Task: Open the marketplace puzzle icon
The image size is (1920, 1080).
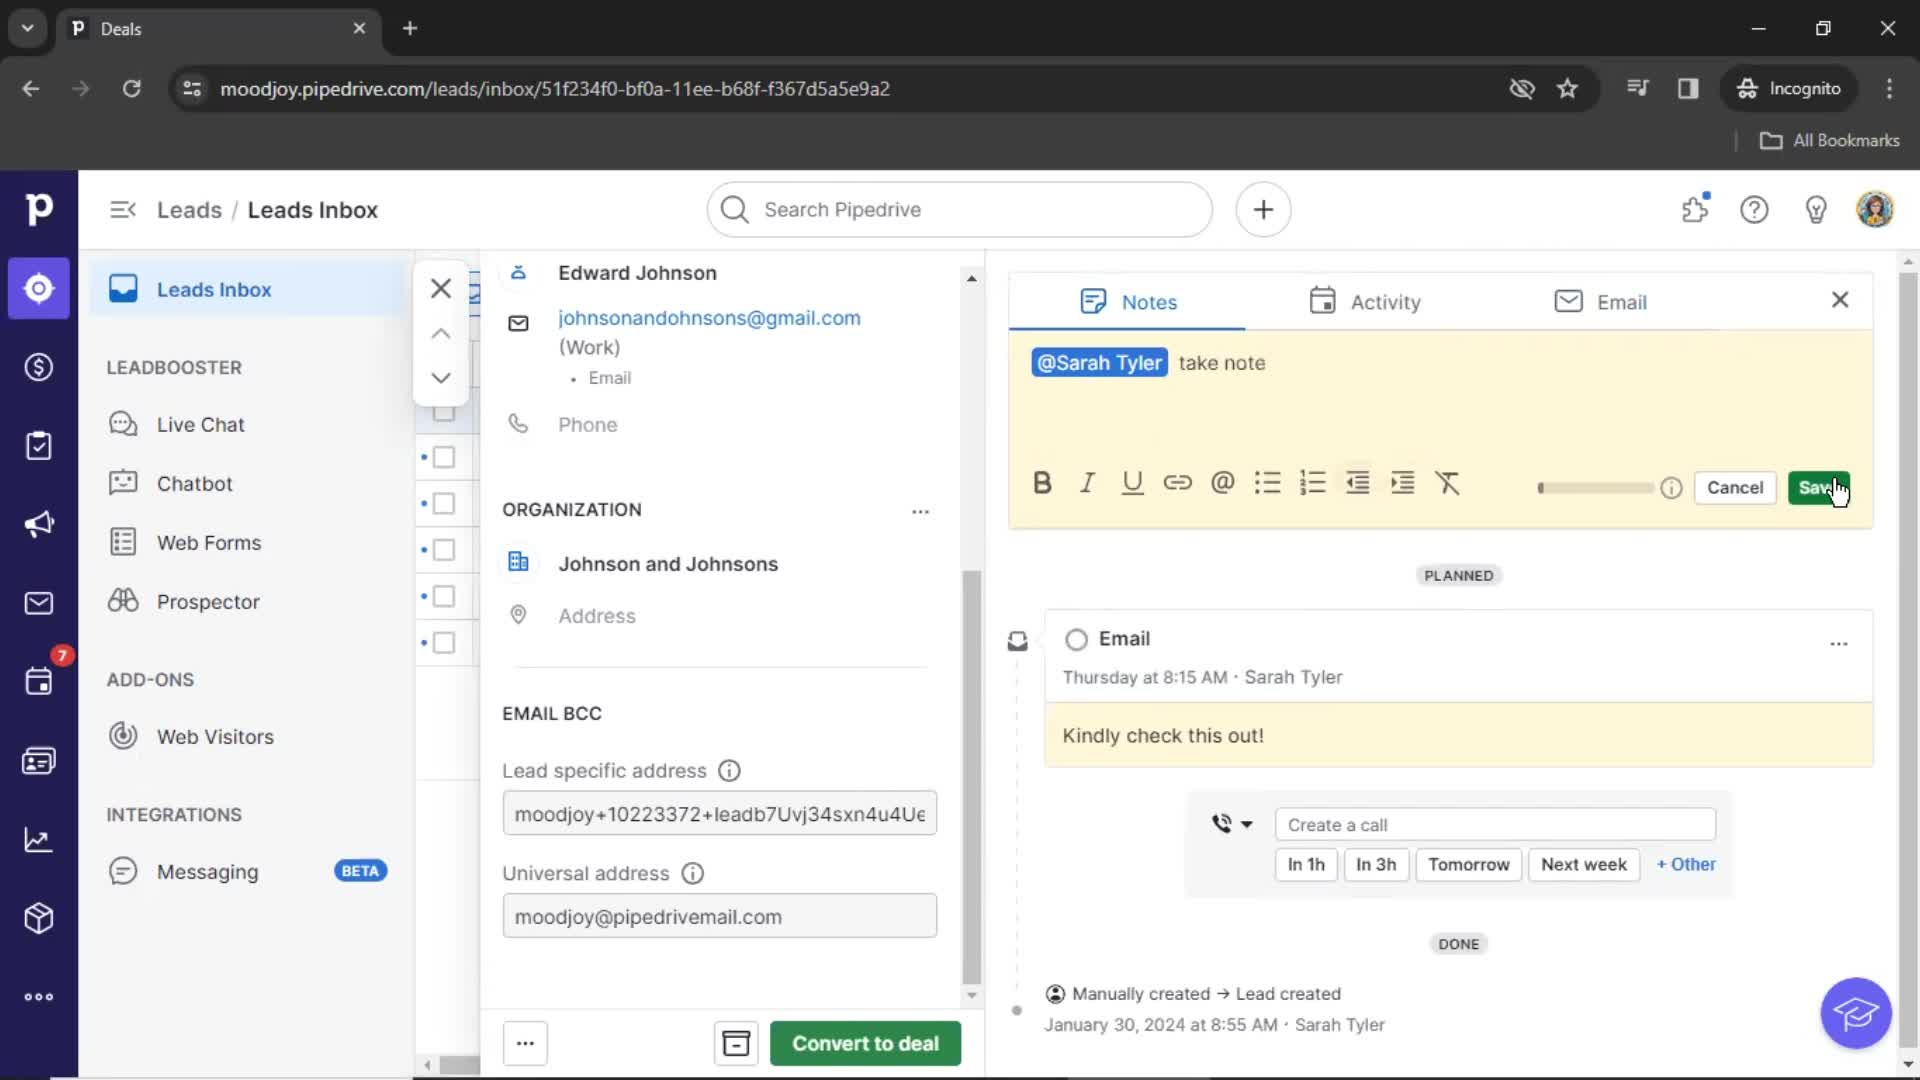Action: tap(1695, 209)
